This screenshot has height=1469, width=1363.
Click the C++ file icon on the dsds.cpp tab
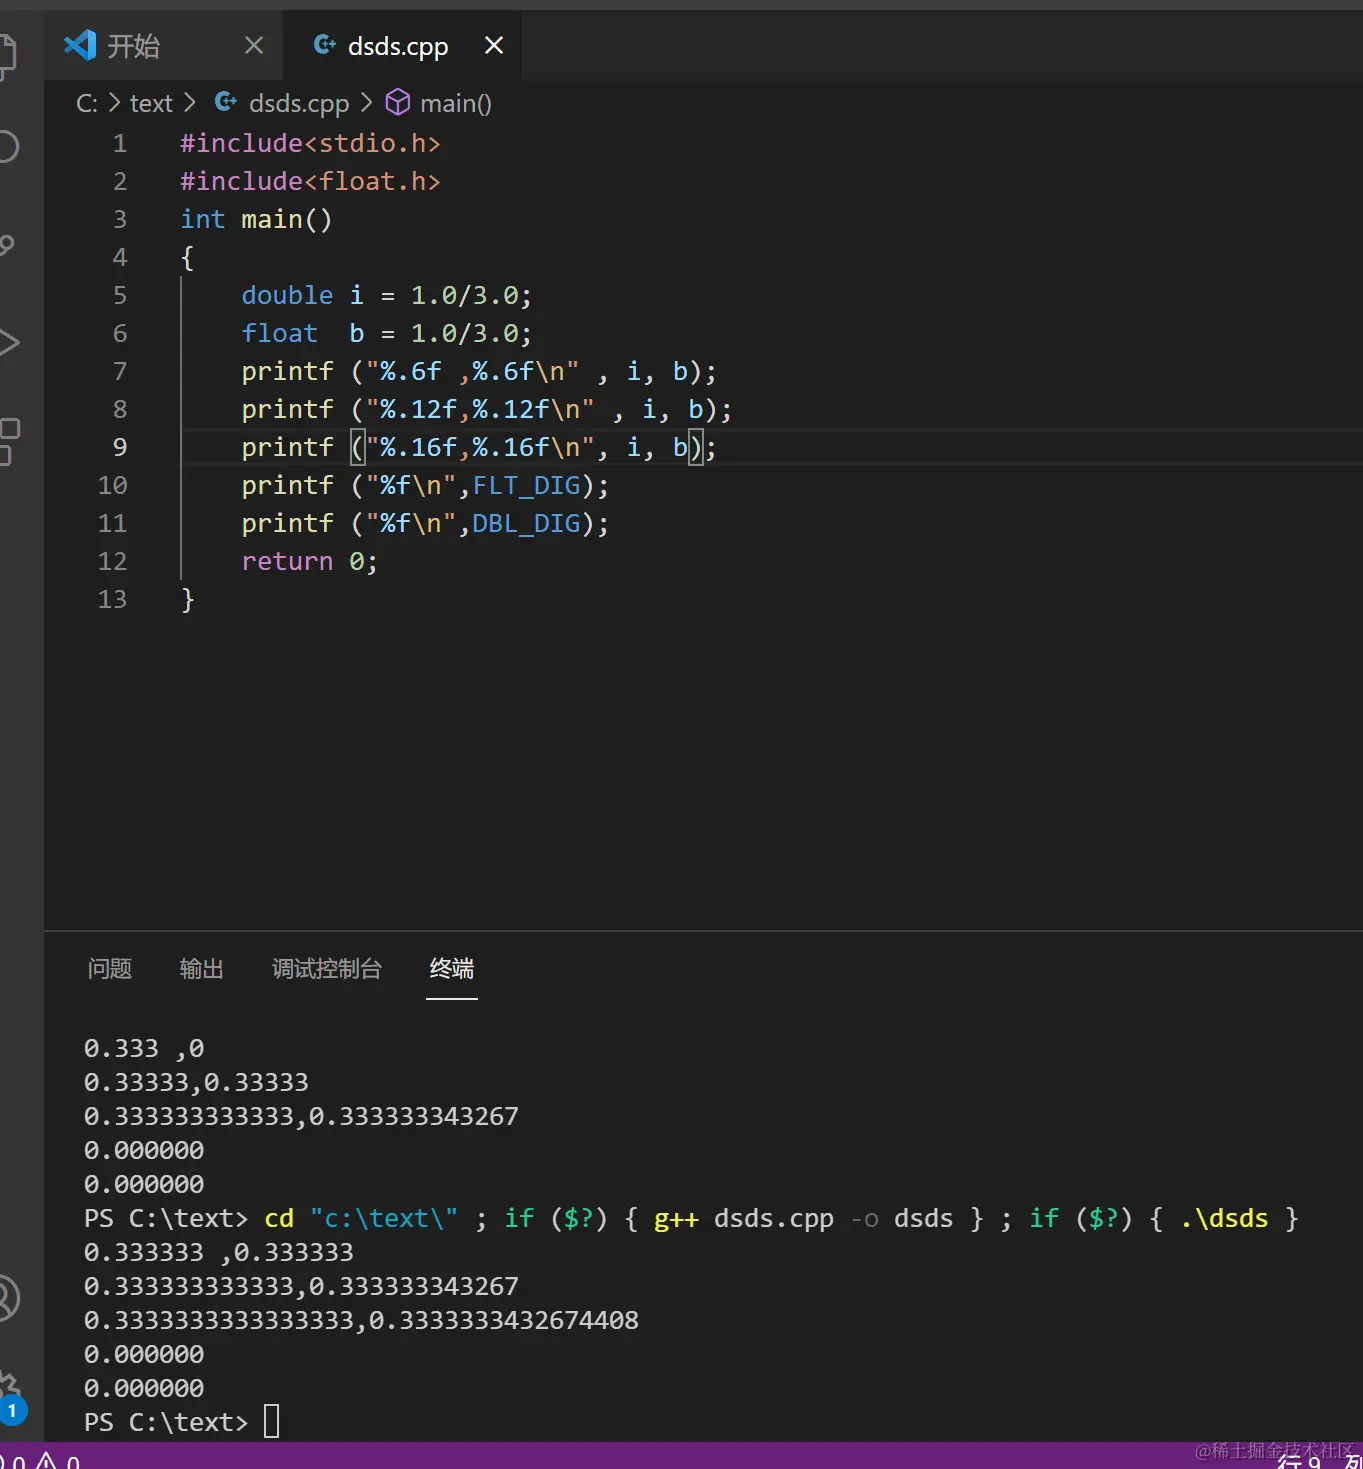click(x=324, y=44)
